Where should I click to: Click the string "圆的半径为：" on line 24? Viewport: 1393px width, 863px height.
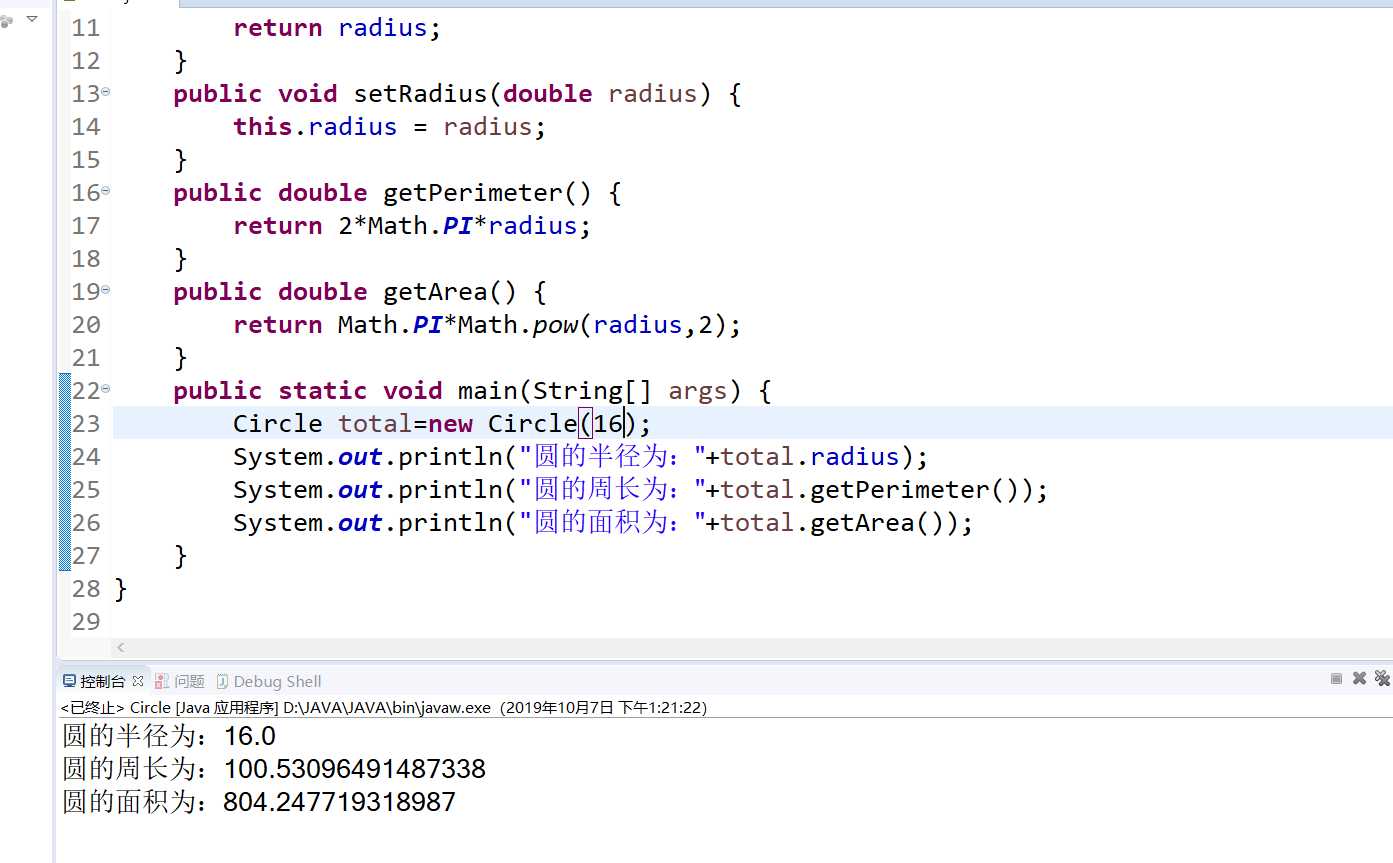pyautogui.click(x=612, y=456)
